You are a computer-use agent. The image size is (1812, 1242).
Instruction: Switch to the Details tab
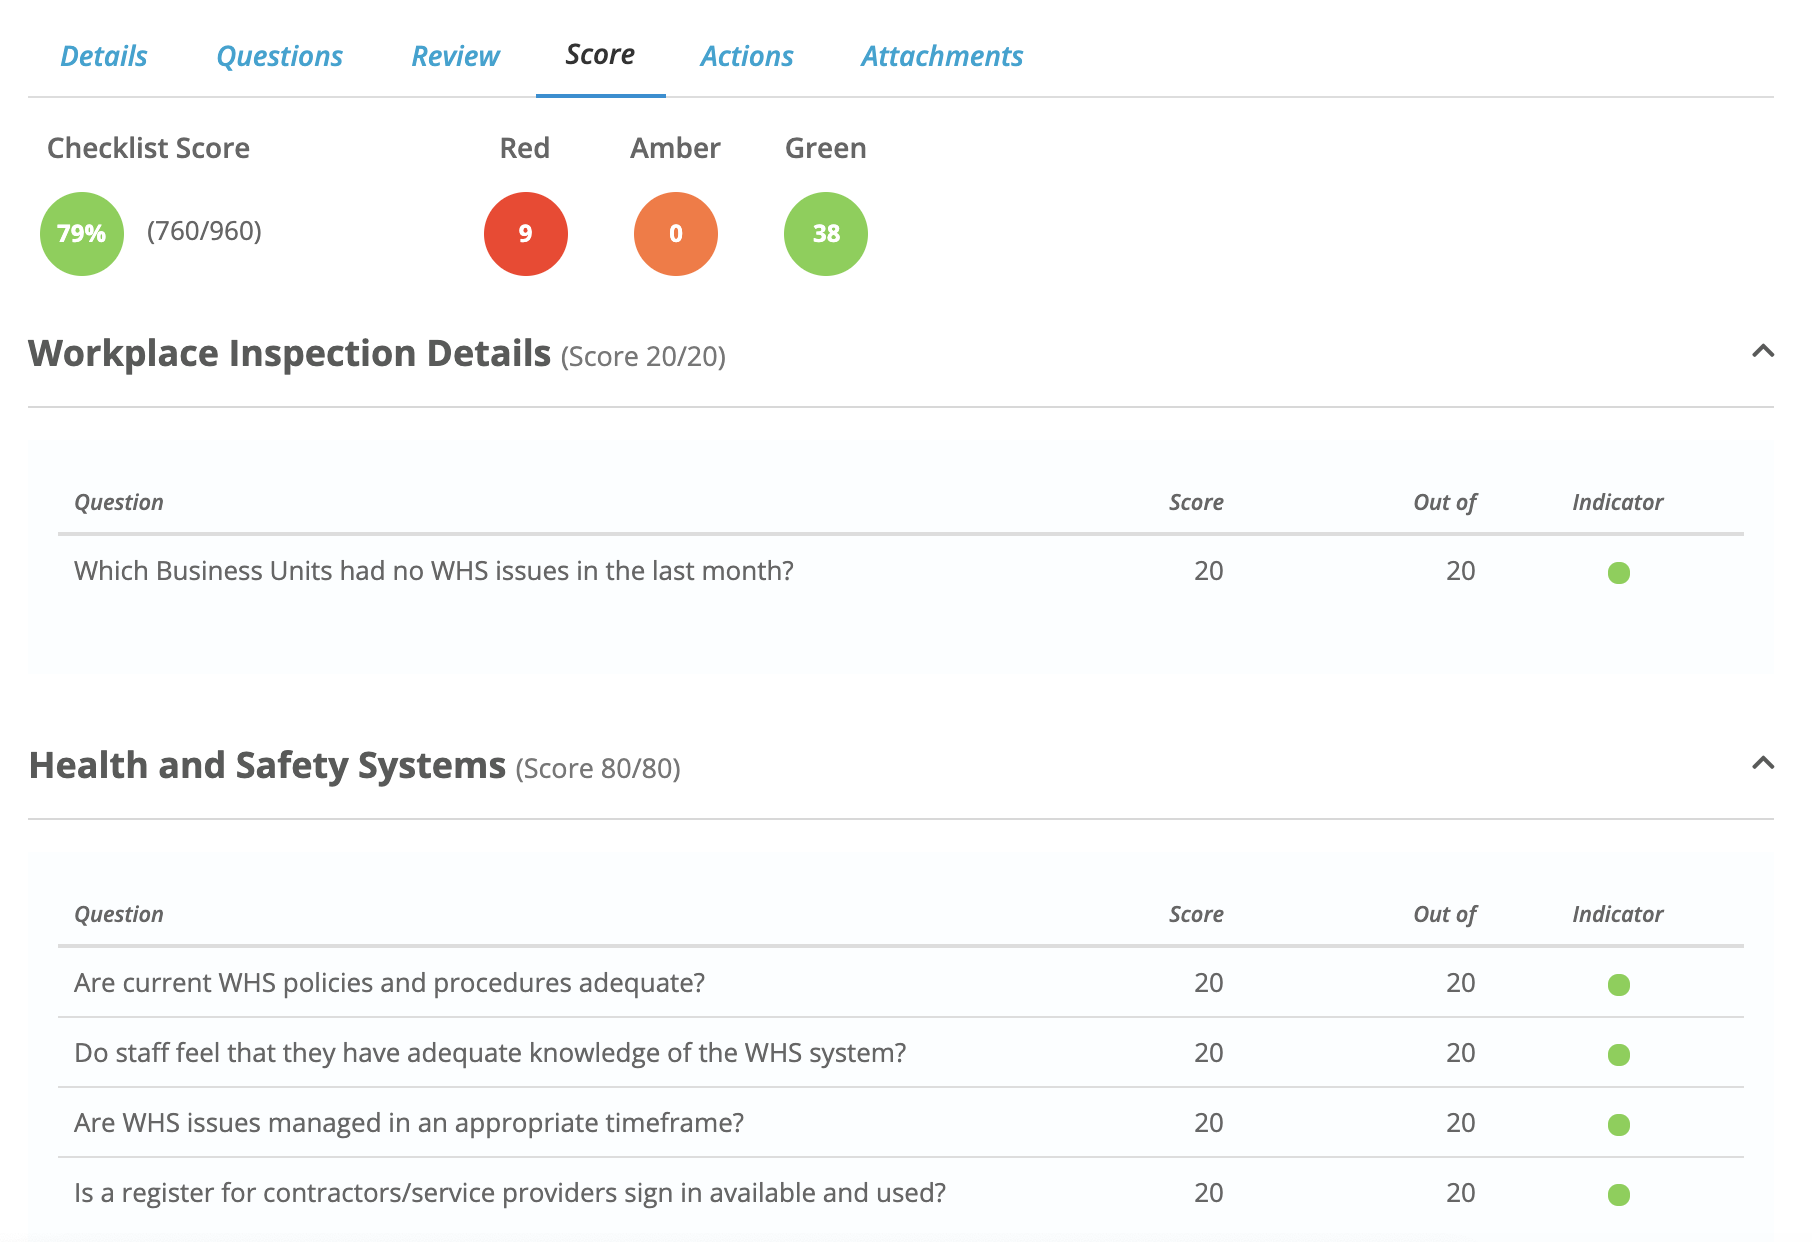[103, 56]
